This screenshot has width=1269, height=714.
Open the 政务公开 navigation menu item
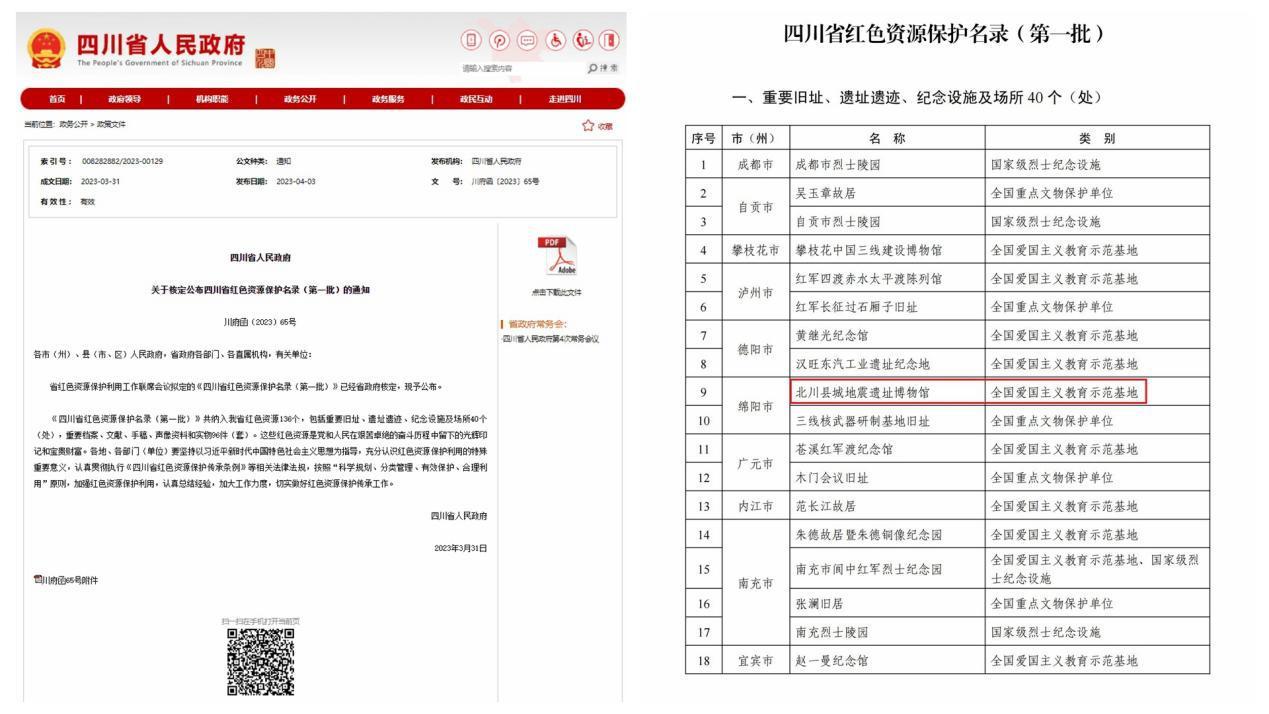[299, 98]
